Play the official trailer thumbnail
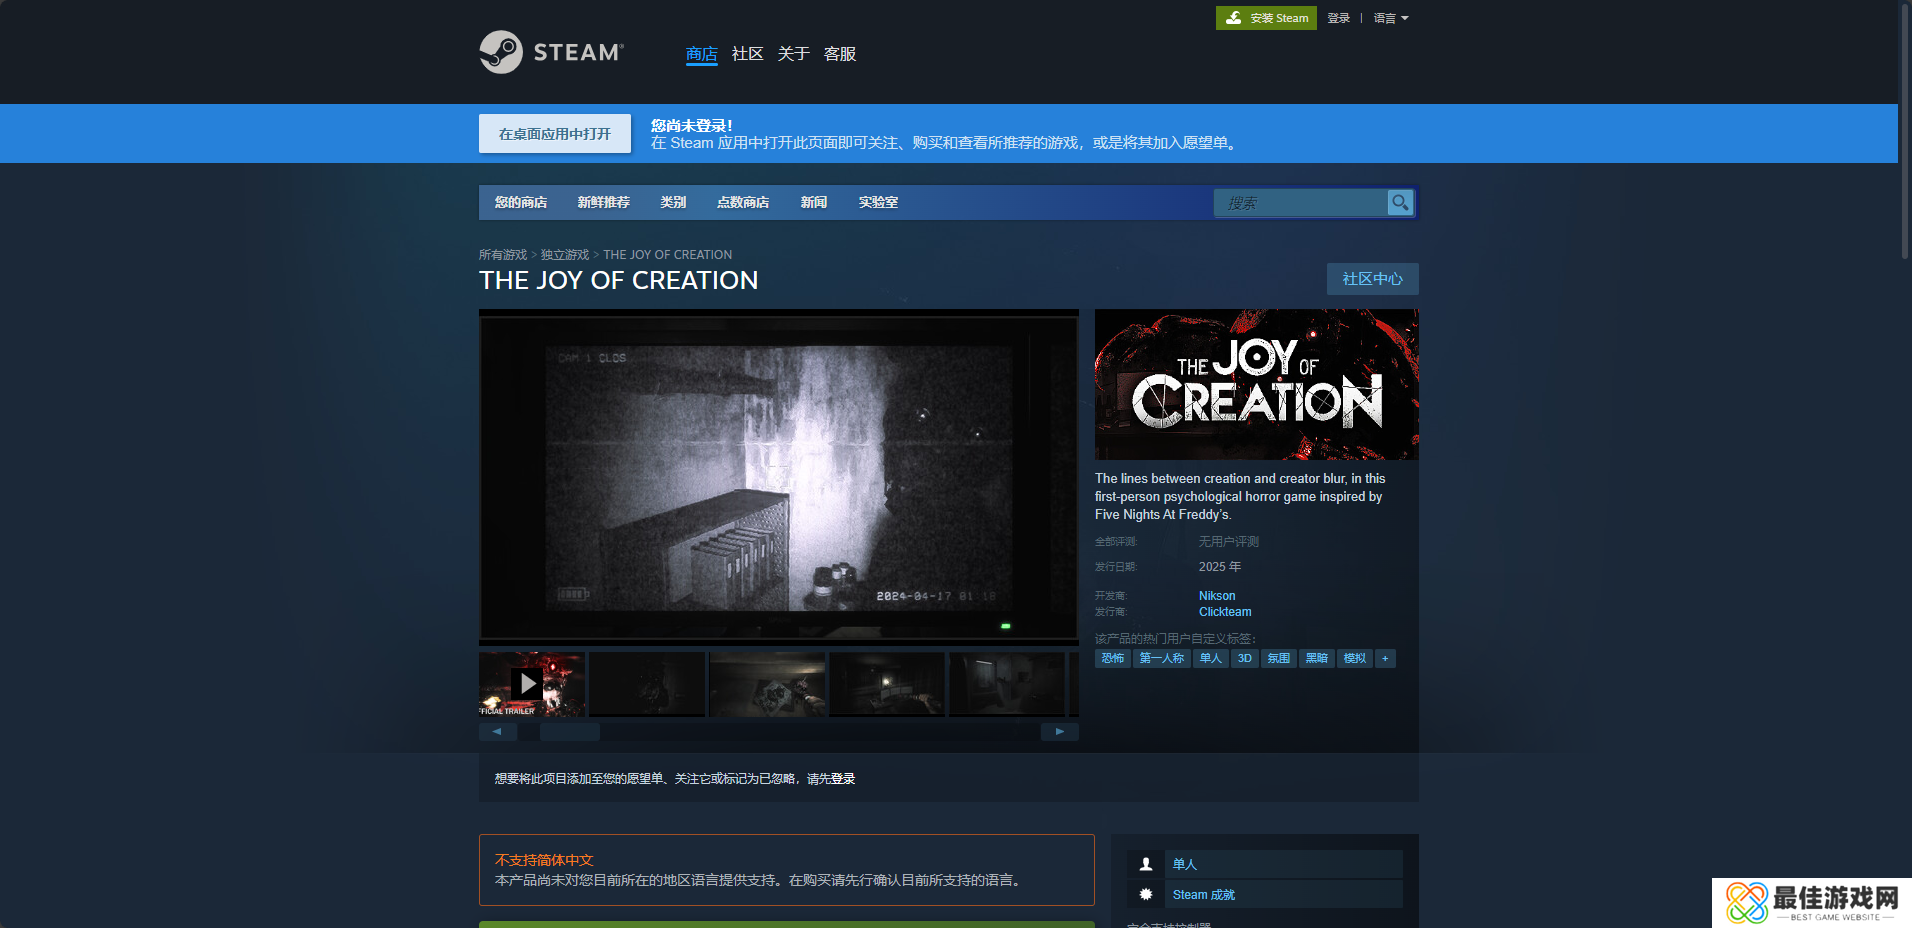 tap(527, 684)
